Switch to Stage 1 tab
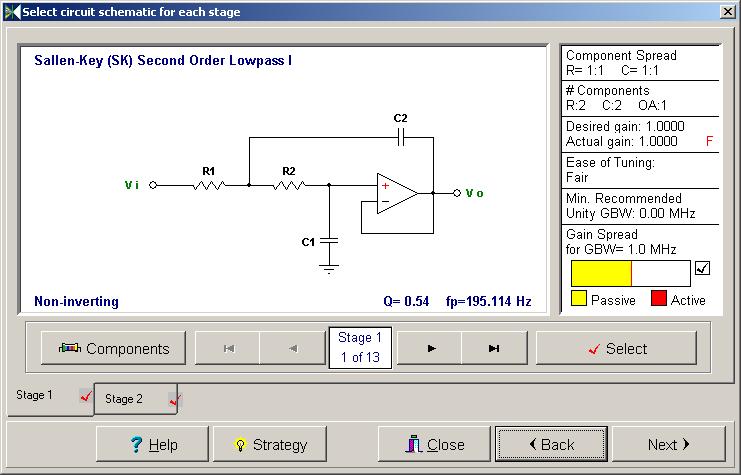This screenshot has height=475, width=741. (x=50, y=399)
